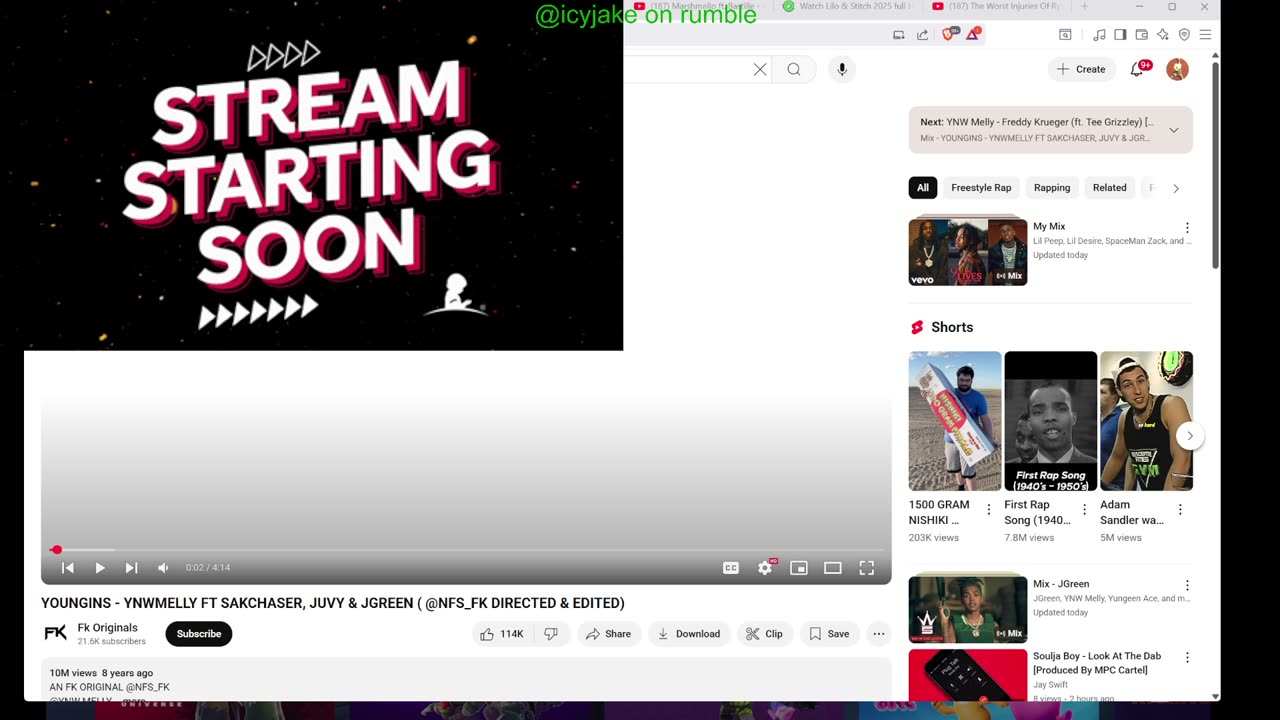Open more actions three-dot menu under video
This screenshot has width=1280, height=720.
(879, 634)
